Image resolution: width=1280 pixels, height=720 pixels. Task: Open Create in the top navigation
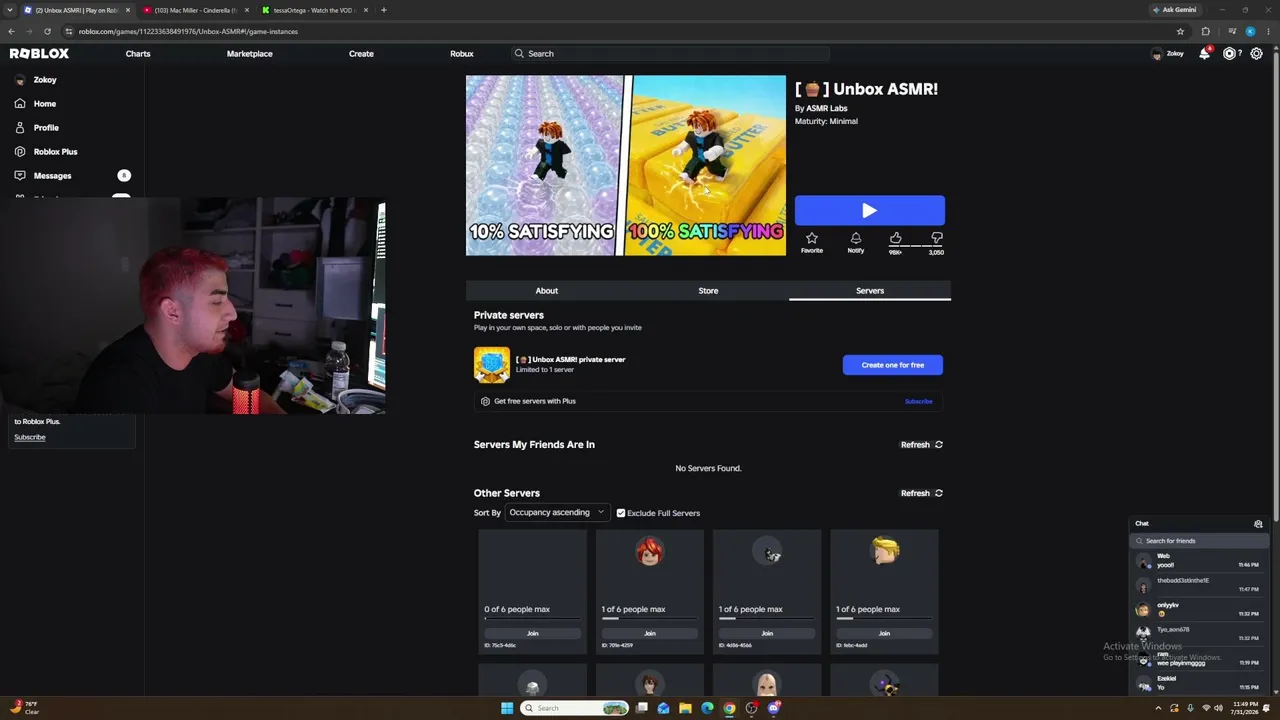(x=361, y=54)
